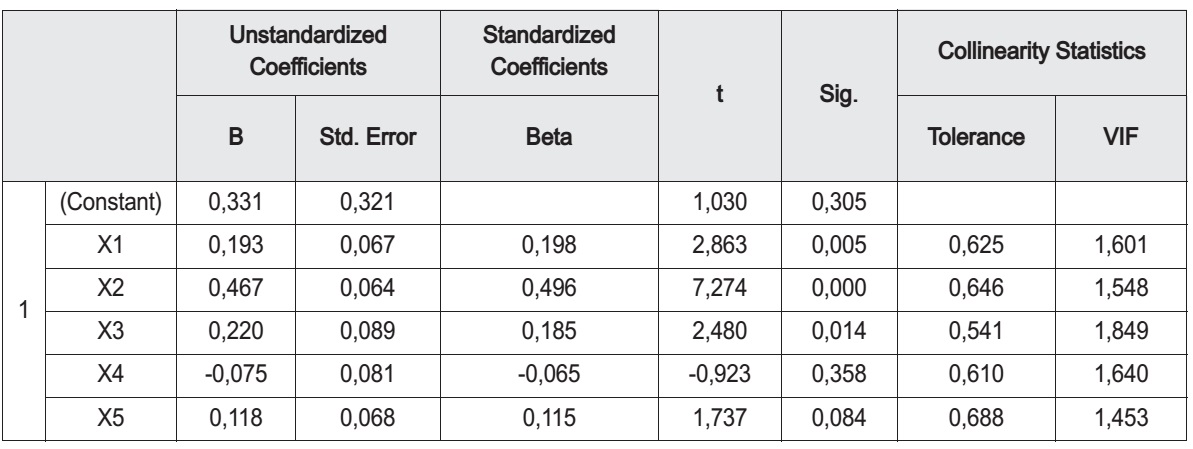This screenshot has width=1193, height=449.
Task: Select the Beta column header
Action: click(549, 138)
